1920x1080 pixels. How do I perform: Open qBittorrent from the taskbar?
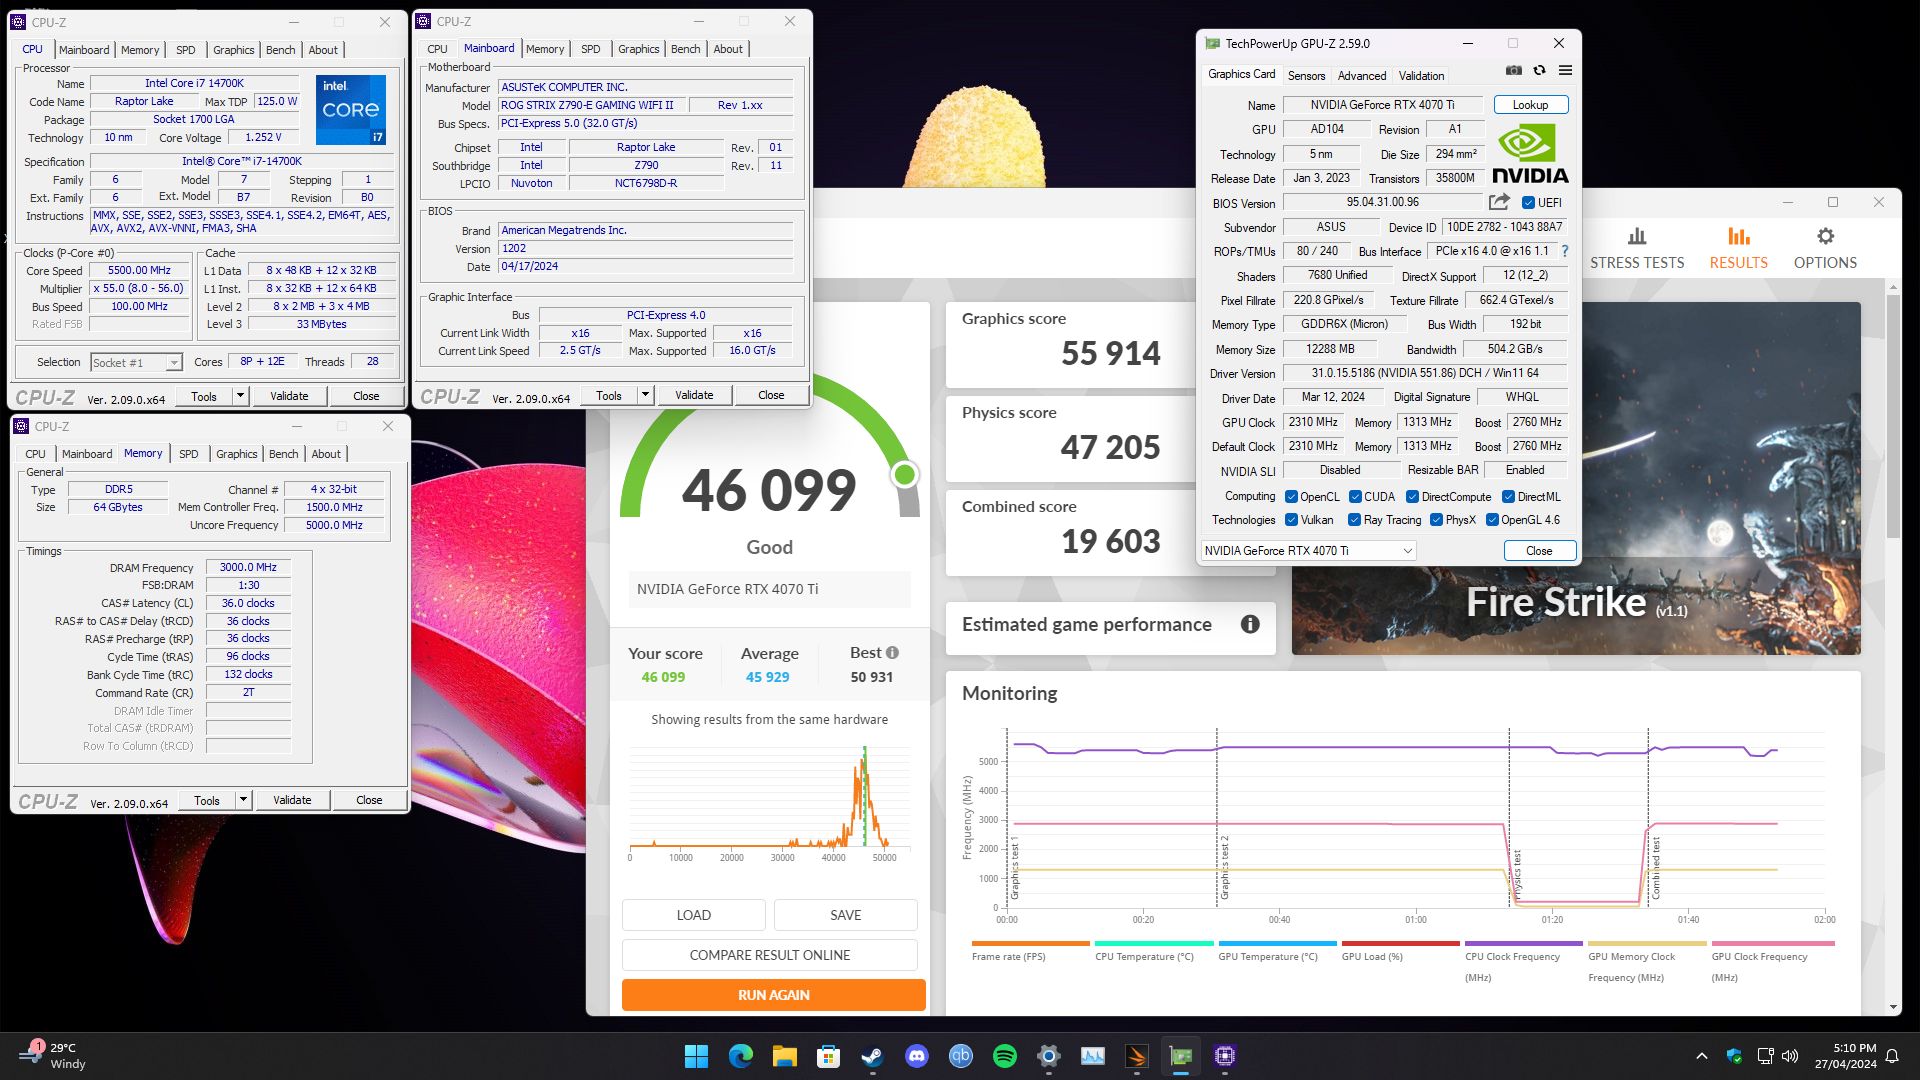pos(960,1056)
